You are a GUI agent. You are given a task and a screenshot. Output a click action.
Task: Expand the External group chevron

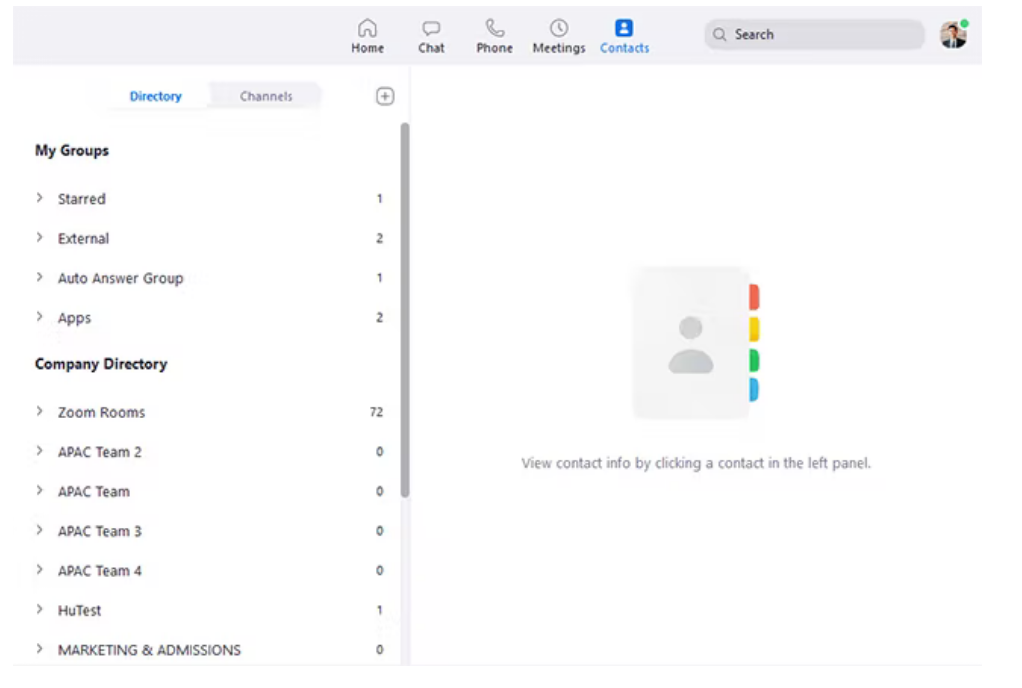pos(40,238)
